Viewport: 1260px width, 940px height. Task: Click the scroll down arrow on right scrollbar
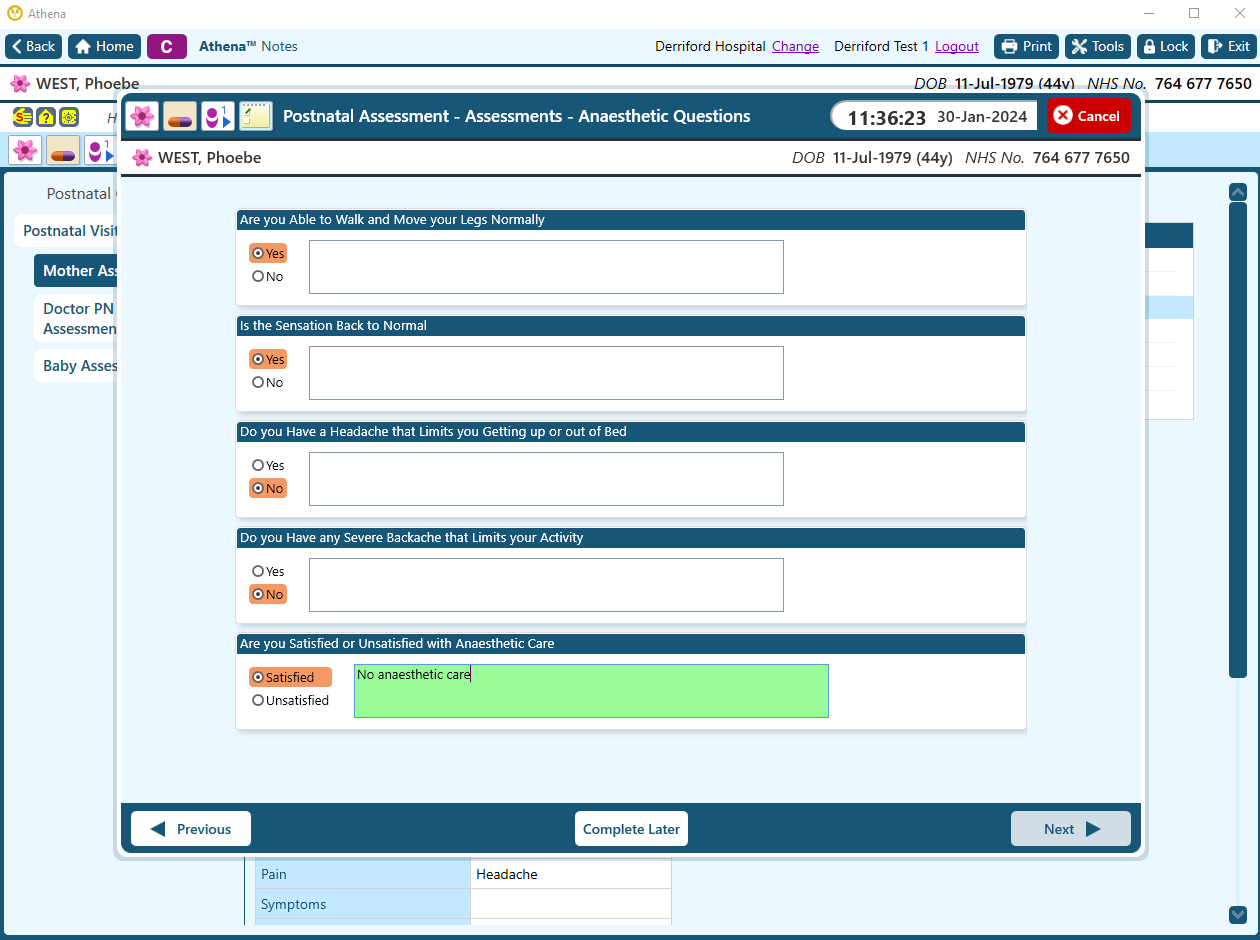[1238, 914]
